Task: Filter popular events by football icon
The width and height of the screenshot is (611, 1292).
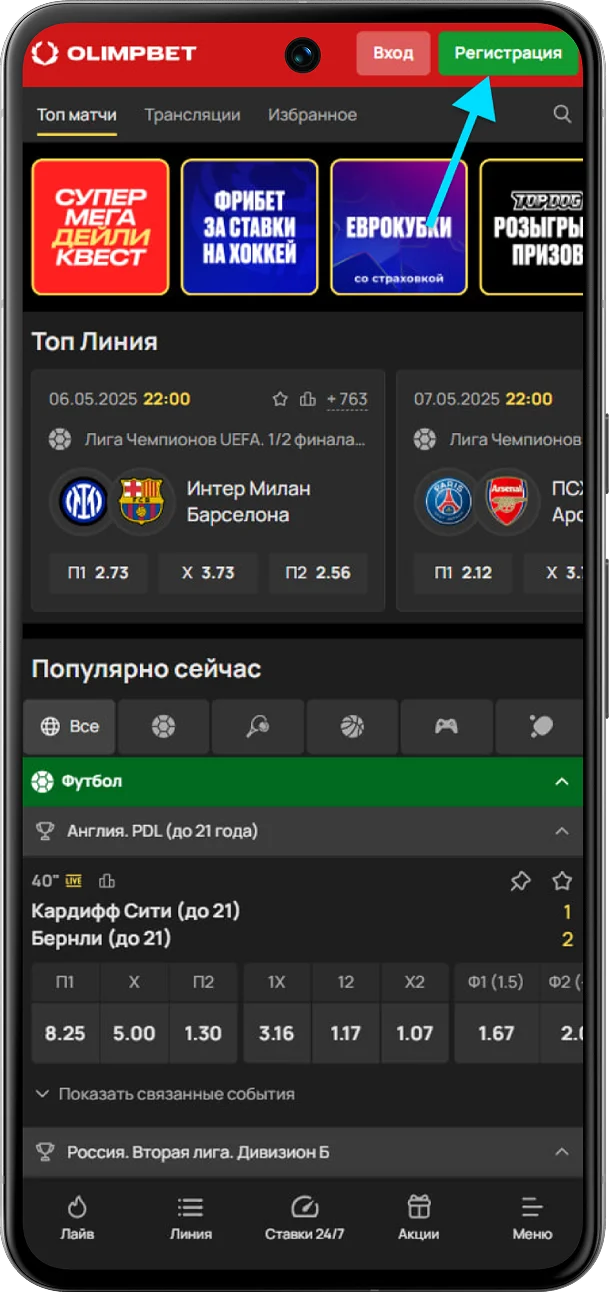Action: point(163,727)
